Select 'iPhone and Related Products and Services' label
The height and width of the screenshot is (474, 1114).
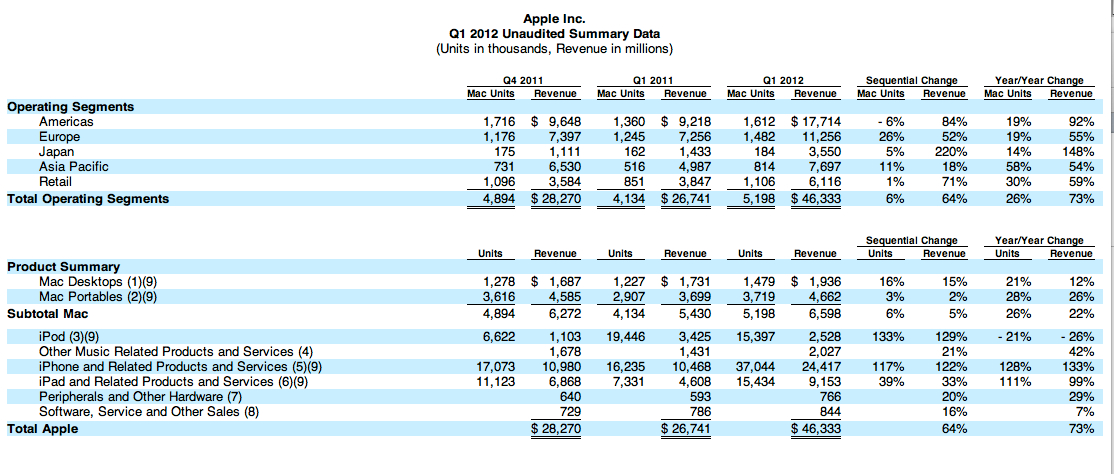[163, 367]
